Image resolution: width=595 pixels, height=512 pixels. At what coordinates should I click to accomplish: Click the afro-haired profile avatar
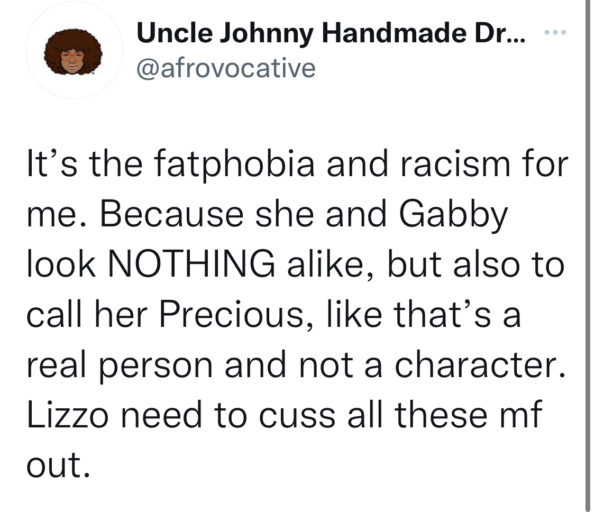[74, 51]
